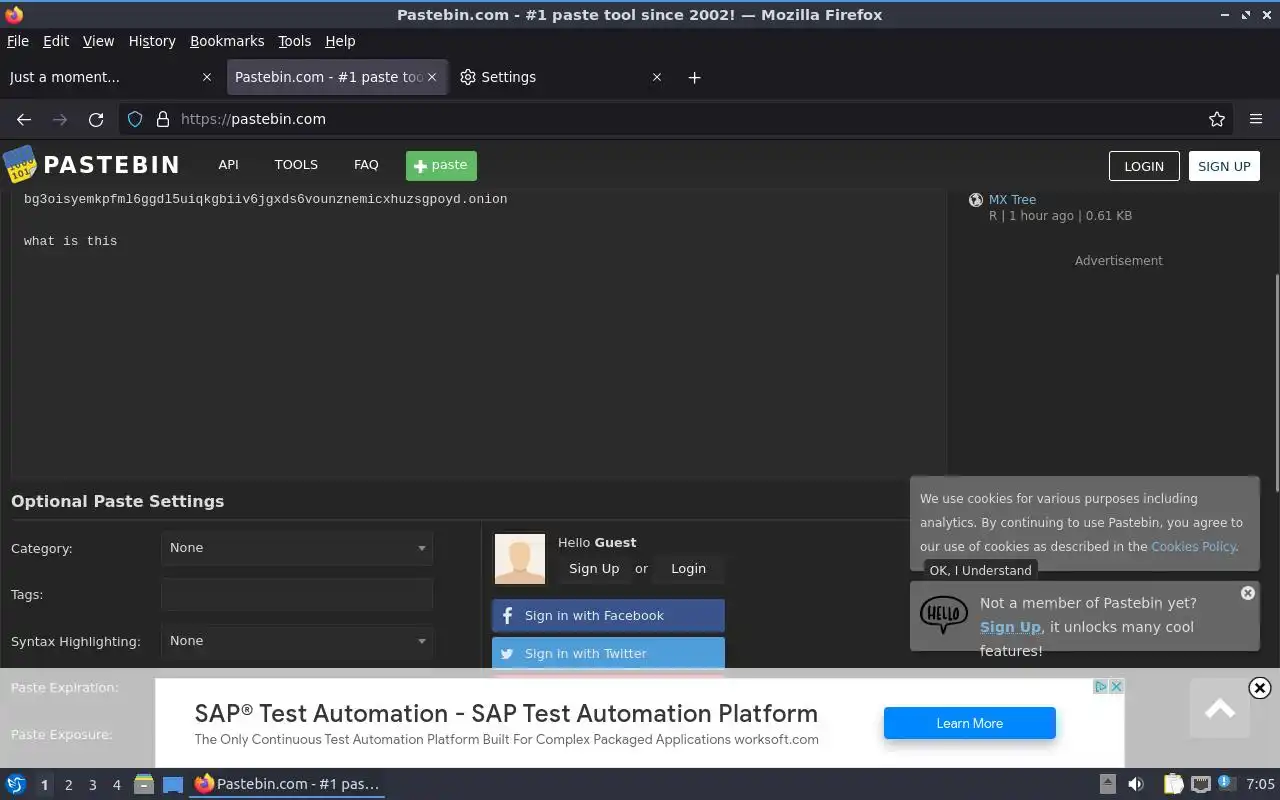Click the guest Login button
The image size is (1280, 800).
(x=688, y=569)
